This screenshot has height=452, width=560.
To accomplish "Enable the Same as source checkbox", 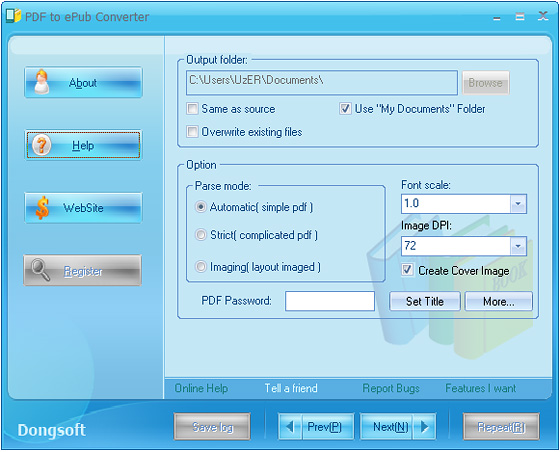I will [192, 109].
